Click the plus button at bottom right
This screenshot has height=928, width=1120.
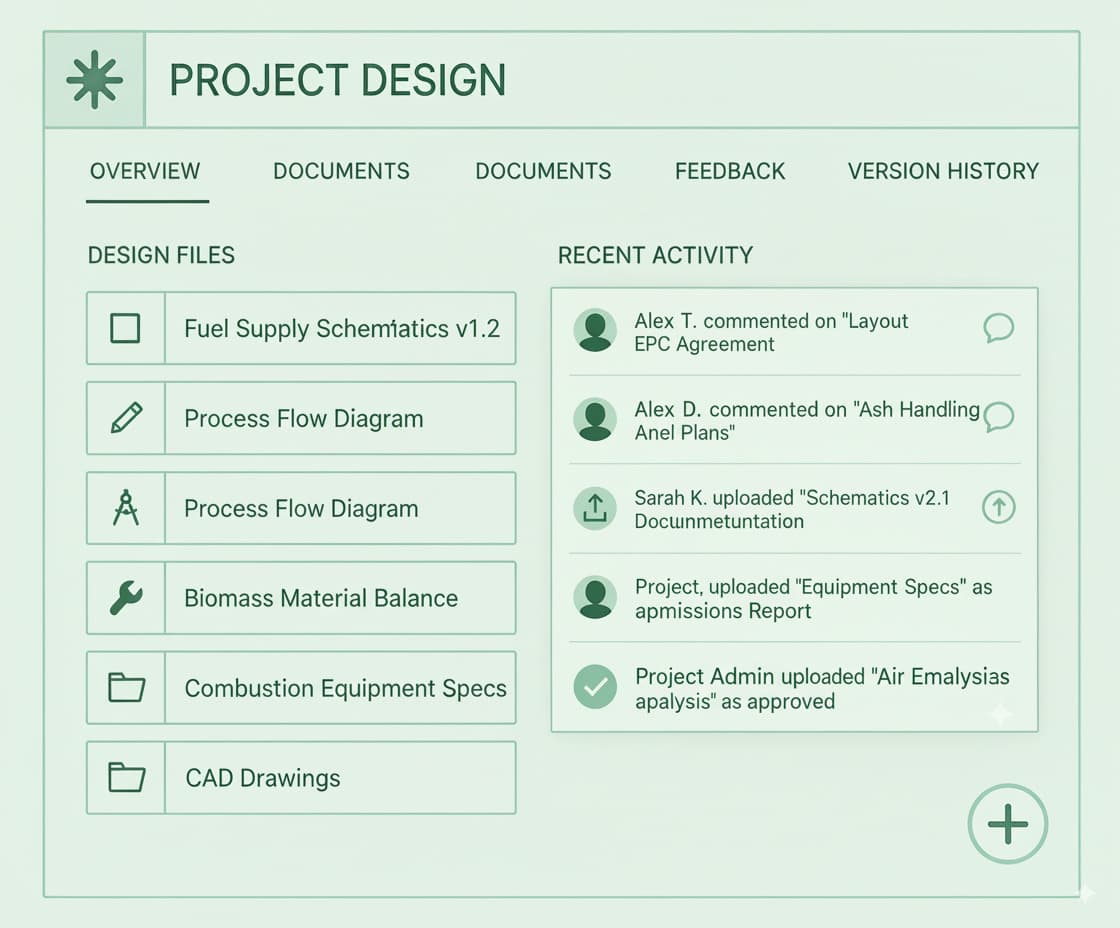pyautogui.click(x=1008, y=825)
